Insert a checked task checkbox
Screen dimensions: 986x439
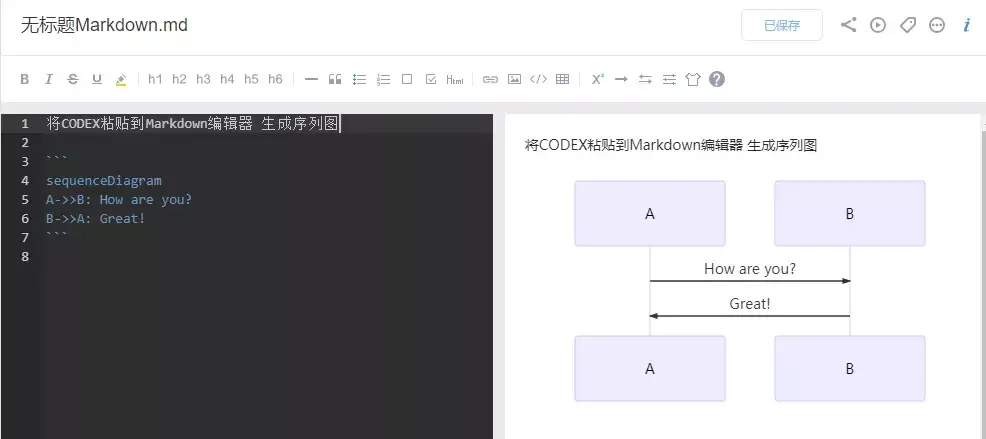(431, 79)
